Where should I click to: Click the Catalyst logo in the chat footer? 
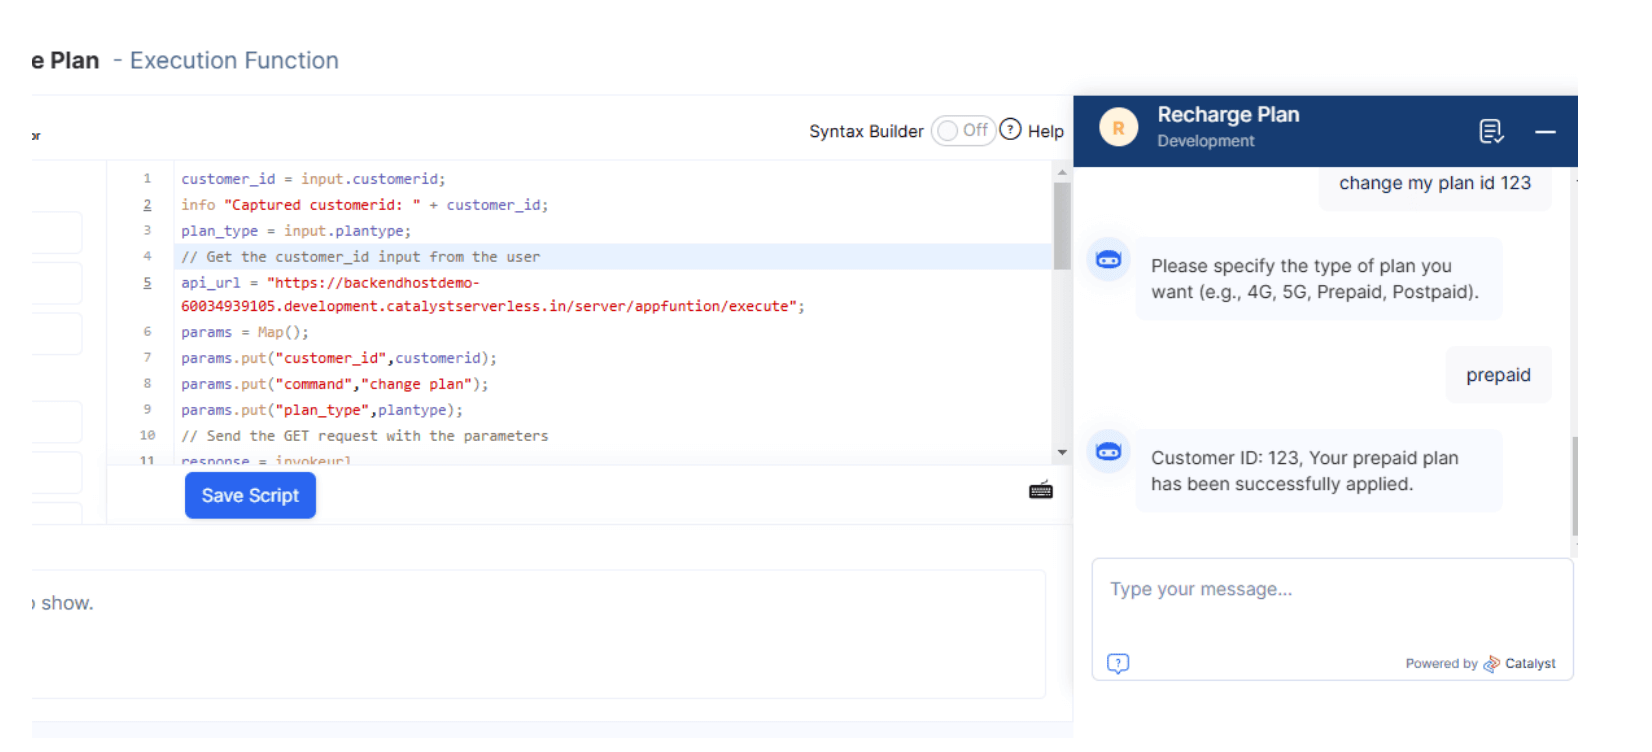click(x=1491, y=664)
